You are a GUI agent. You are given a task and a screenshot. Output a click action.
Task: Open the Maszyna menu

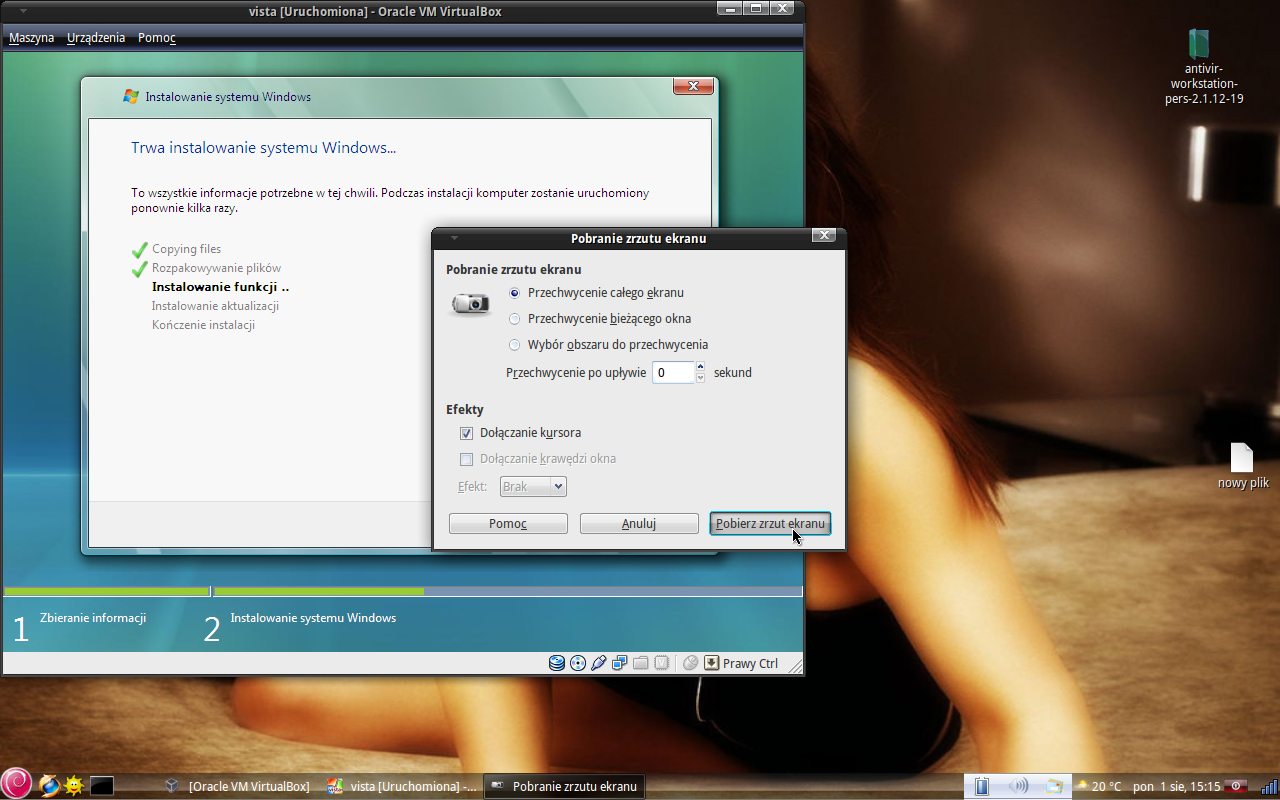[x=32, y=38]
